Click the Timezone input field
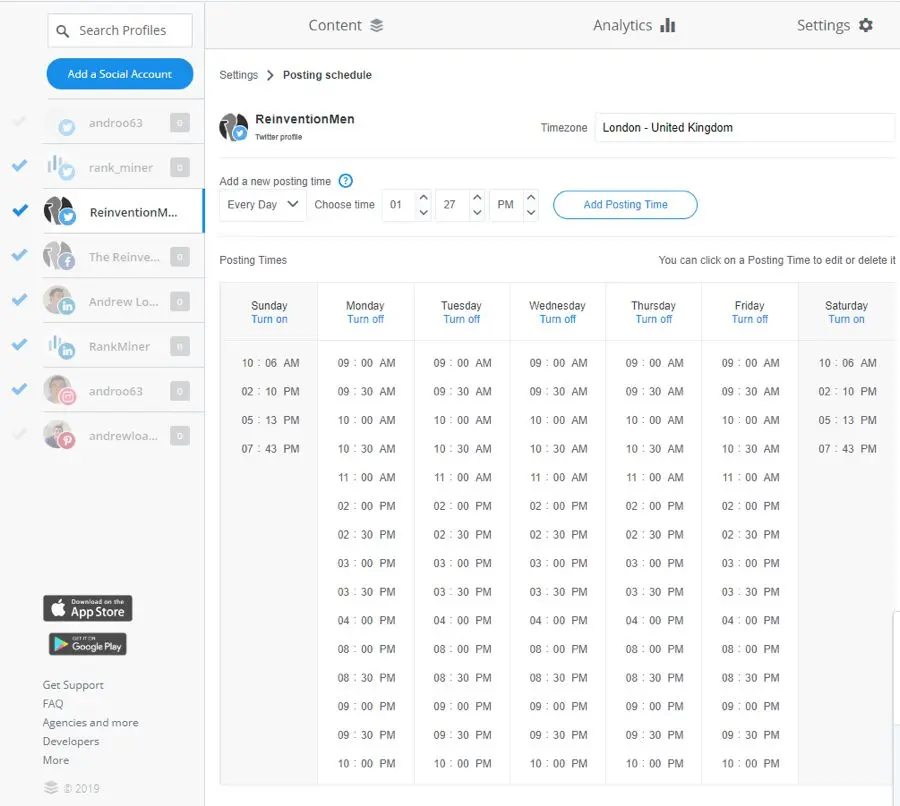The height and width of the screenshot is (806, 900). tap(744, 128)
